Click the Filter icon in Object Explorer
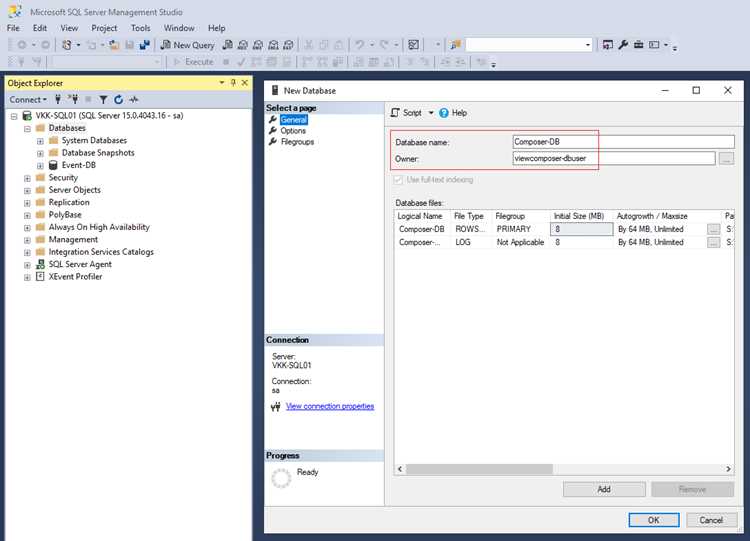Image resolution: width=750 pixels, height=541 pixels. 103,99
